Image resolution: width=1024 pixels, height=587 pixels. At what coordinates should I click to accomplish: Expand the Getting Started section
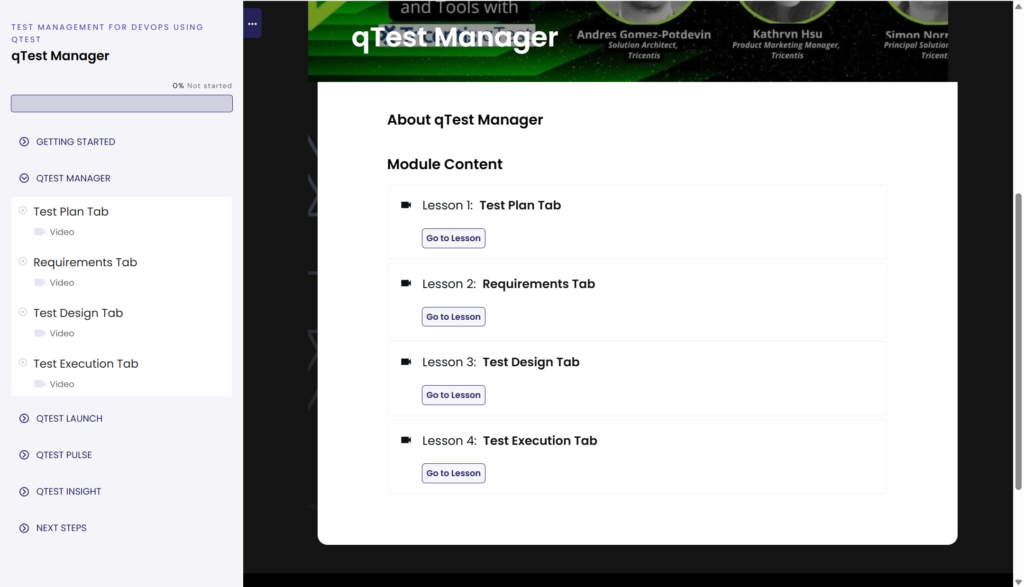[75, 142]
